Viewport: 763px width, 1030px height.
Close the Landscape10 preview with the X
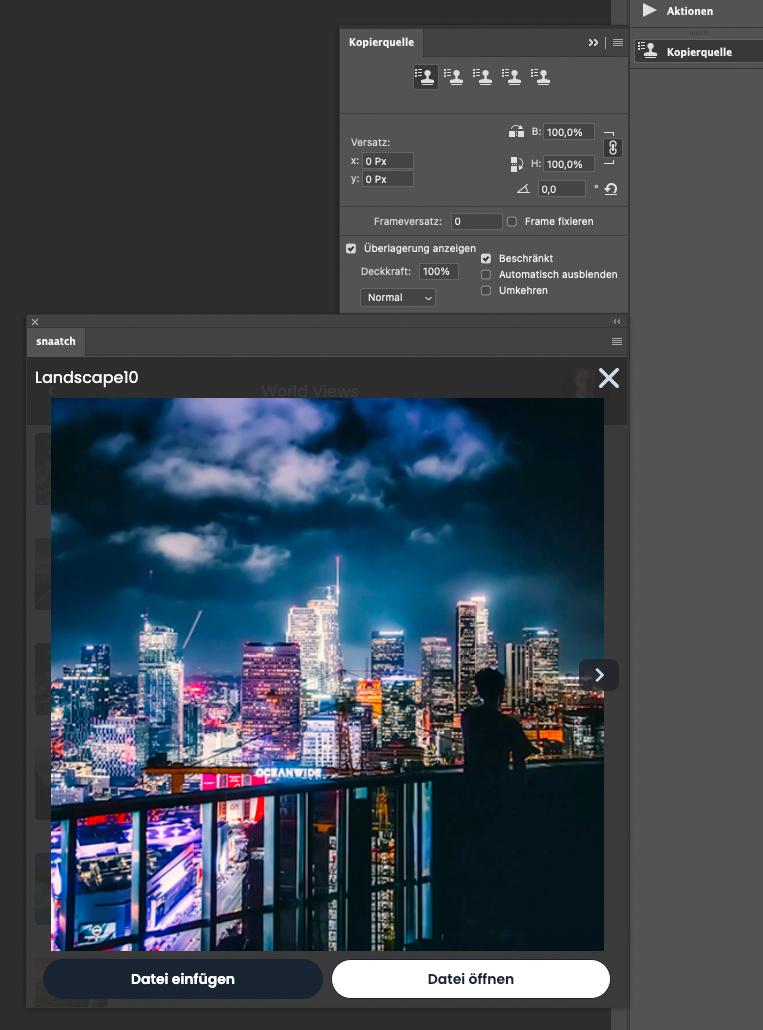tap(609, 378)
